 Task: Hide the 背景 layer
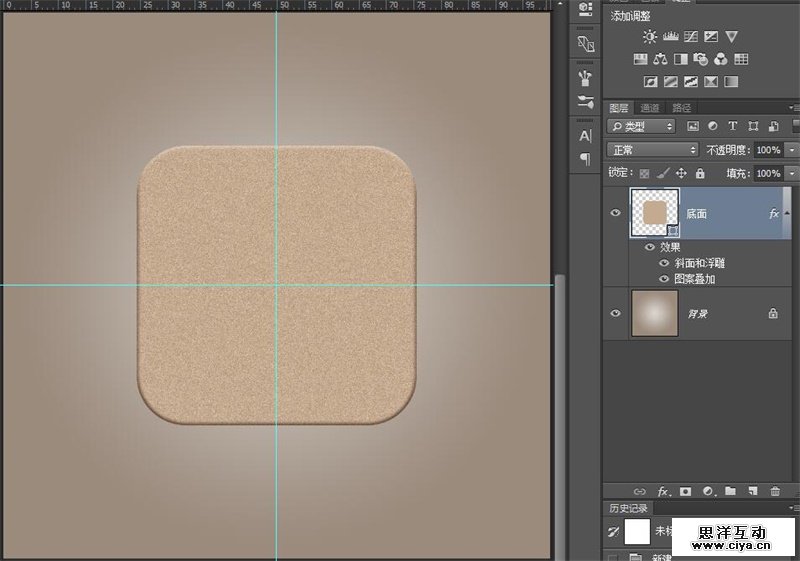(x=615, y=313)
